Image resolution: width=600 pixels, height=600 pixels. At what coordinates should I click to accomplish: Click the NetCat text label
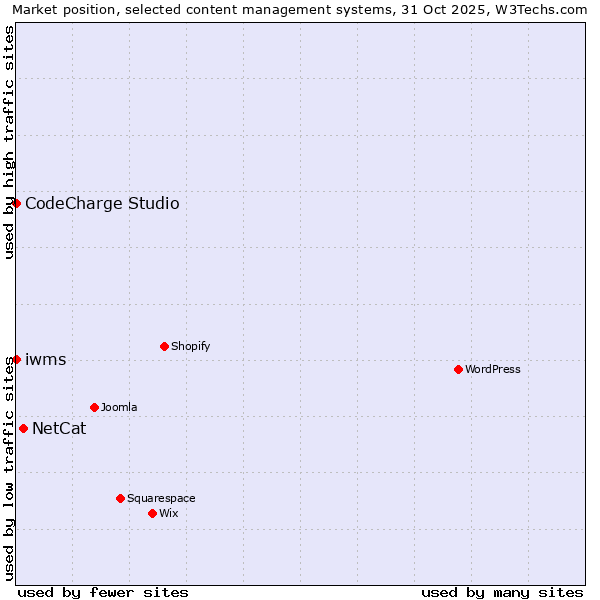coord(59,429)
